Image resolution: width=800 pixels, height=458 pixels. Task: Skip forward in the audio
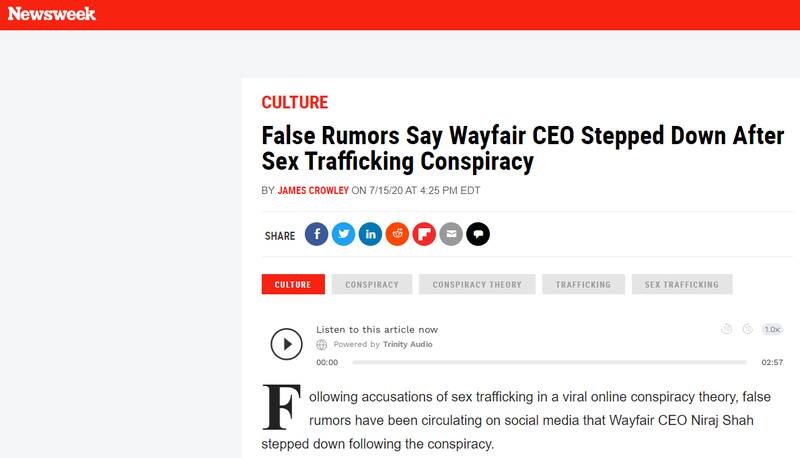[747, 329]
